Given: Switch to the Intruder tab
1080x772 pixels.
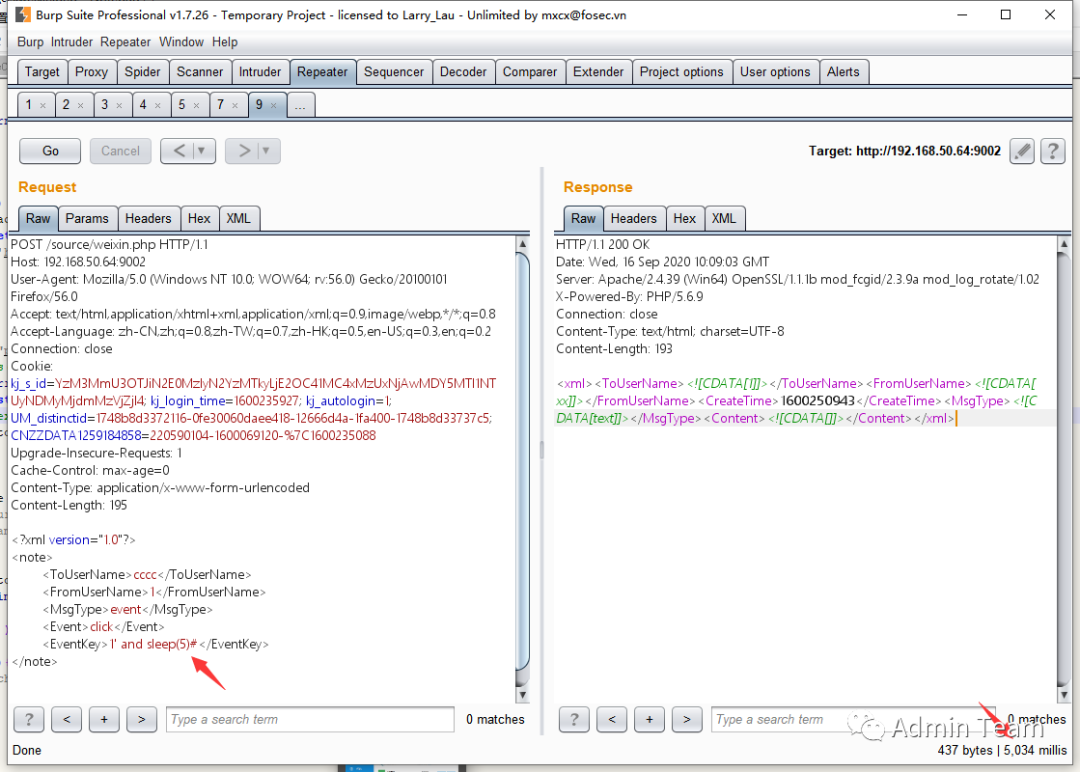Looking at the screenshot, I should [x=260, y=72].
